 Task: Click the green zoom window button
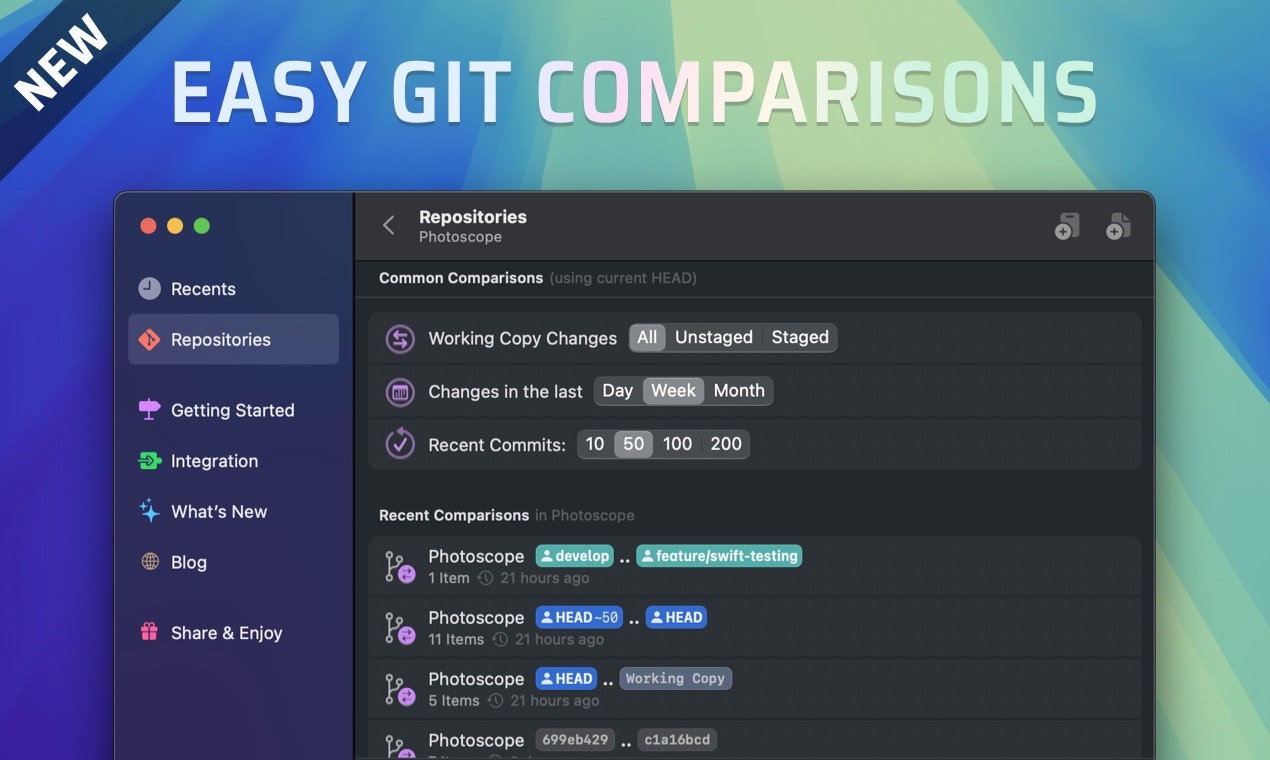pyautogui.click(x=202, y=226)
